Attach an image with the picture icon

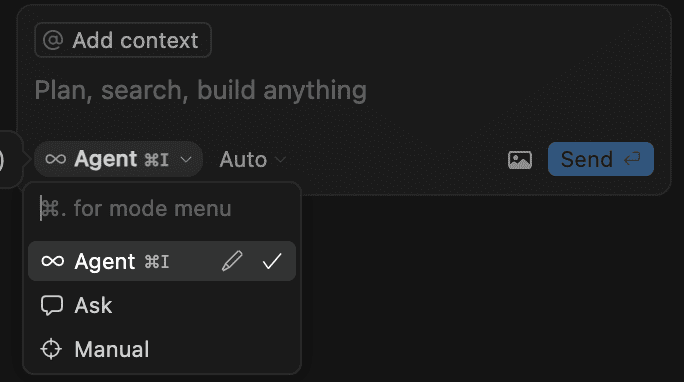(x=520, y=160)
